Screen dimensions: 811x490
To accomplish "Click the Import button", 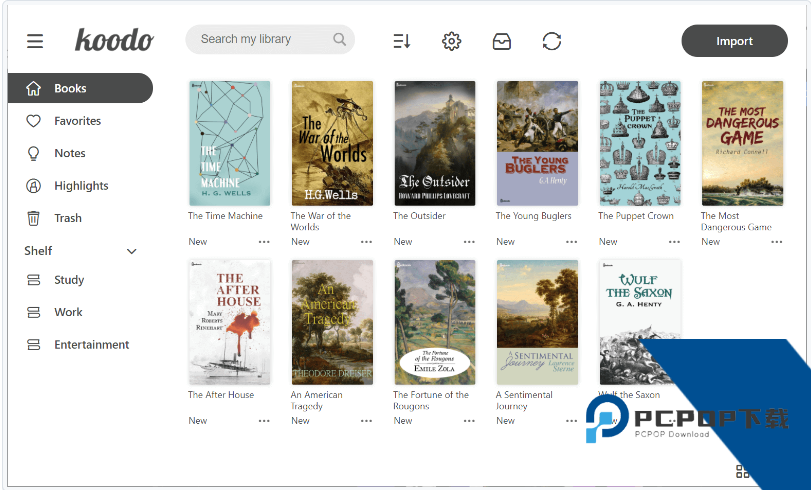I will (x=734, y=41).
